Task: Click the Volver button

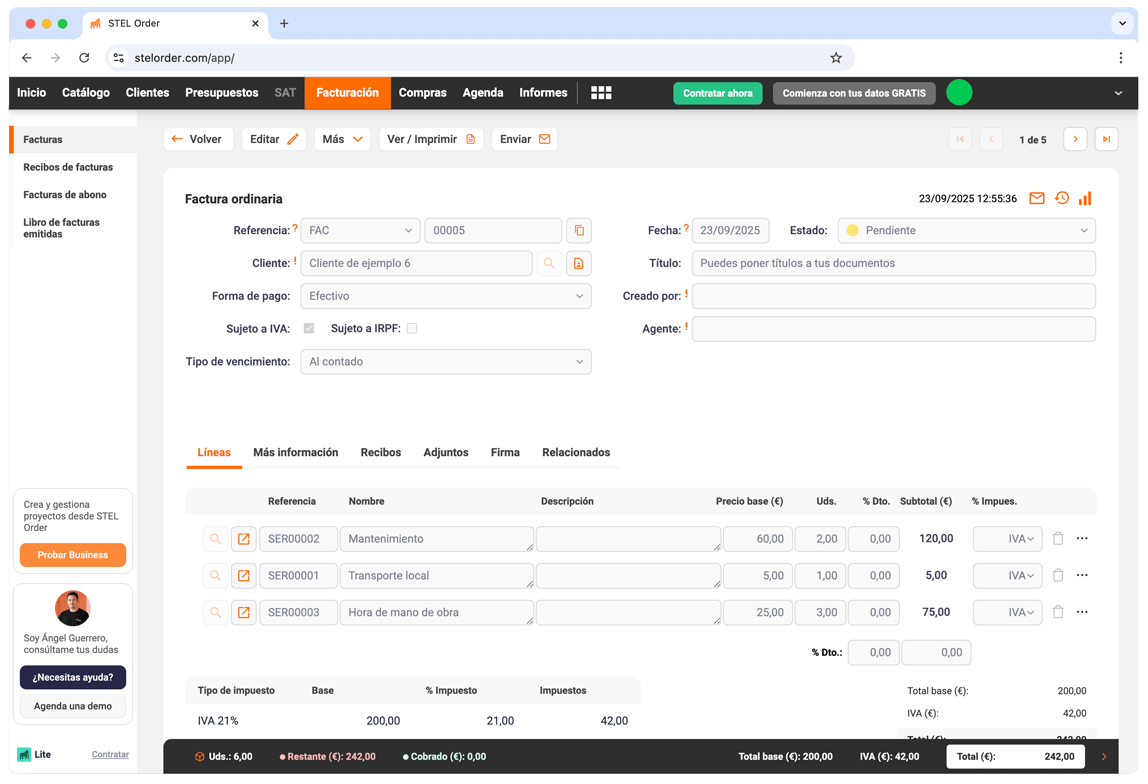Action: [198, 139]
